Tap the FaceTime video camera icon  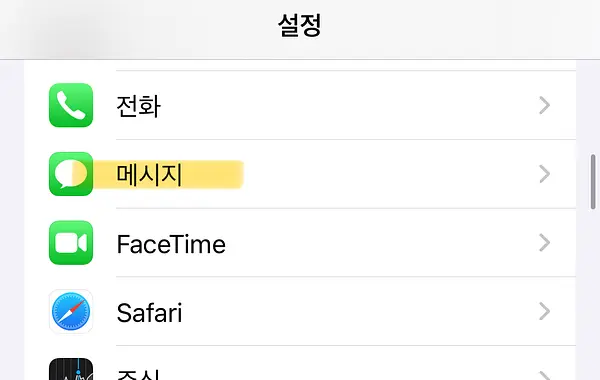pos(71,243)
